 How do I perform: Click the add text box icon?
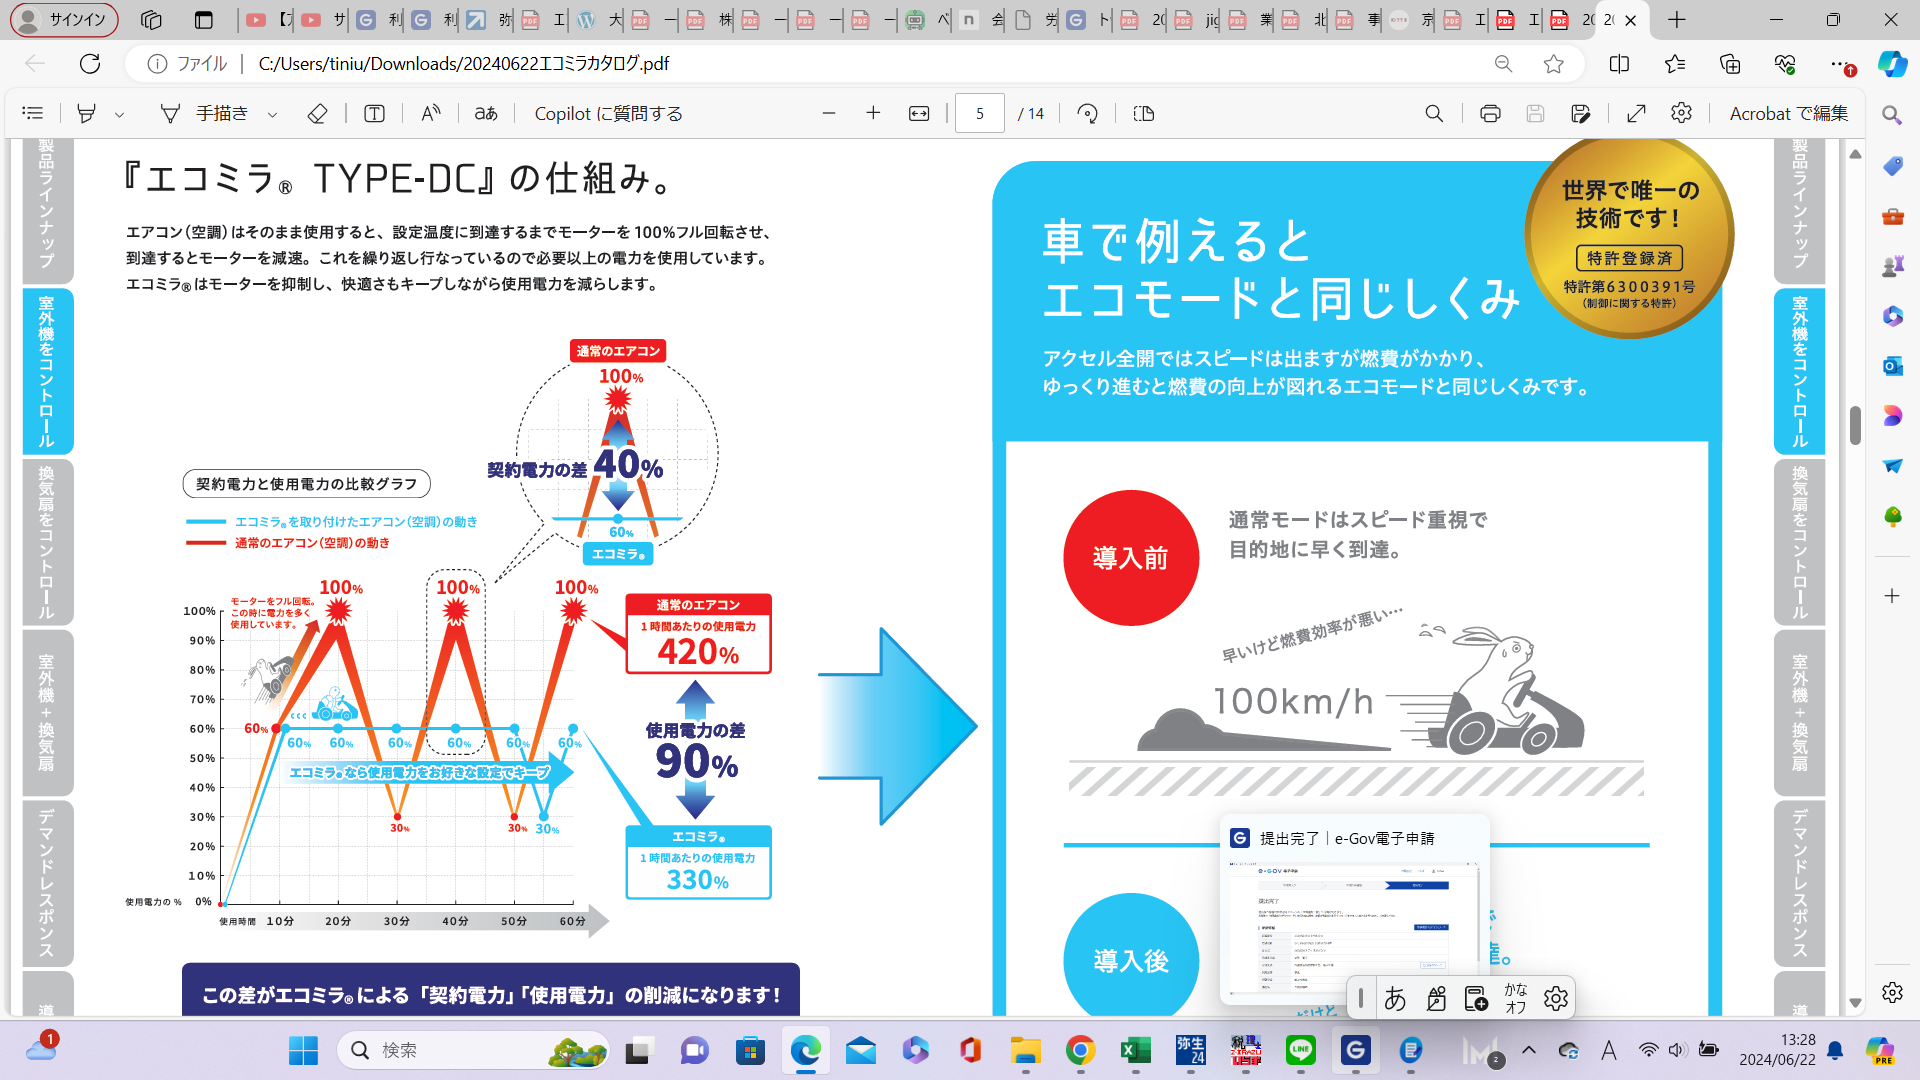pyautogui.click(x=374, y=114)
